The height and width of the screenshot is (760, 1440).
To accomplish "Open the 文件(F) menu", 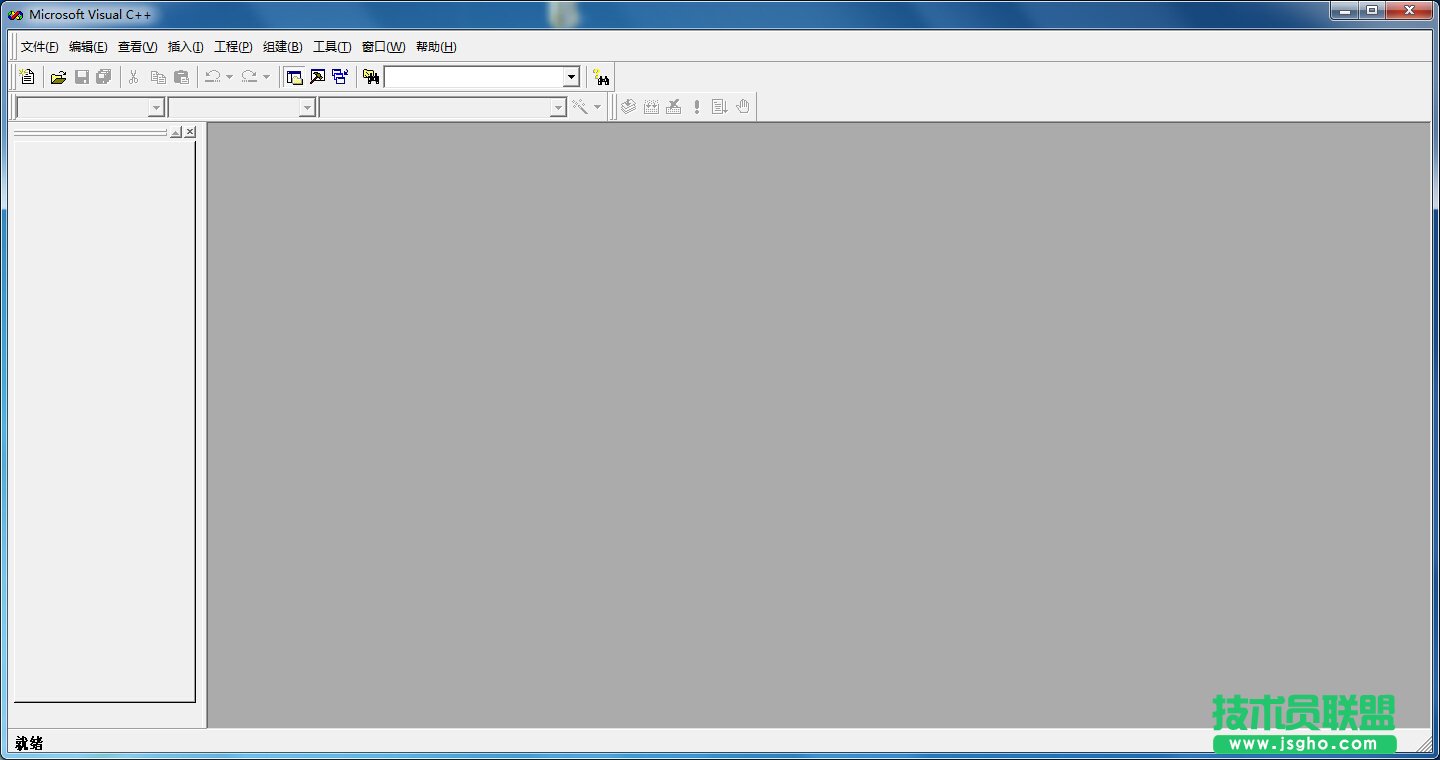I will point(39,47).
